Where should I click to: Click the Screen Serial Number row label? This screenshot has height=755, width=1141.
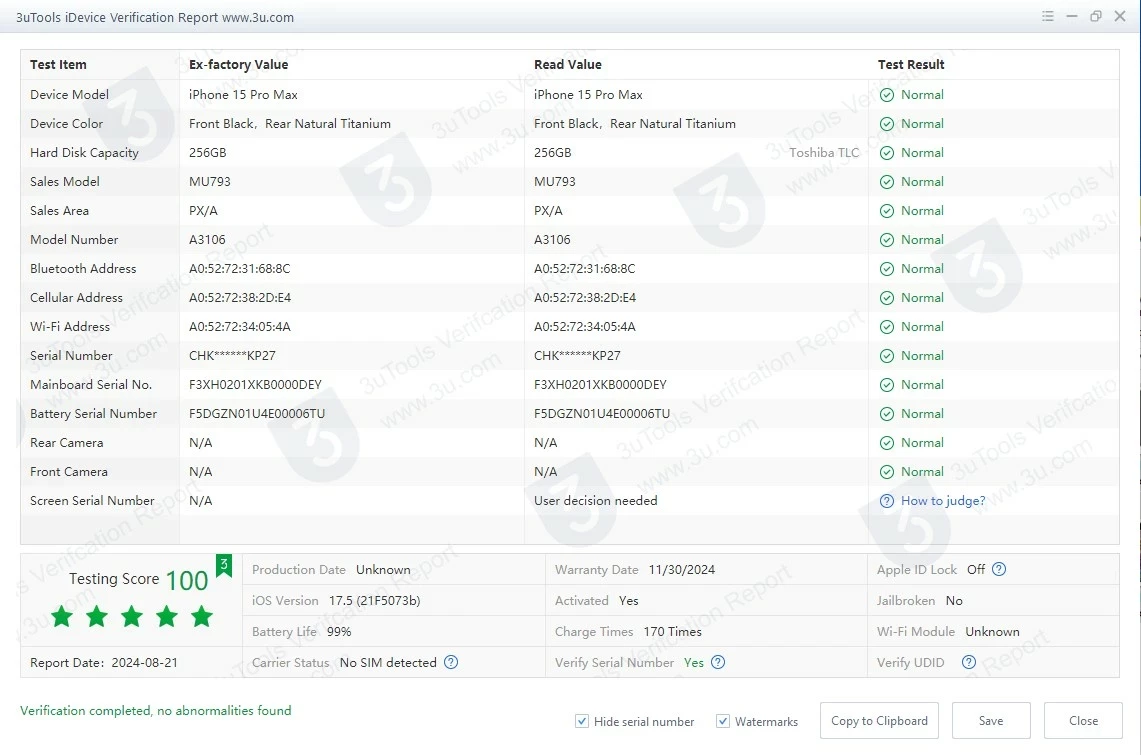tap(92, 501)
